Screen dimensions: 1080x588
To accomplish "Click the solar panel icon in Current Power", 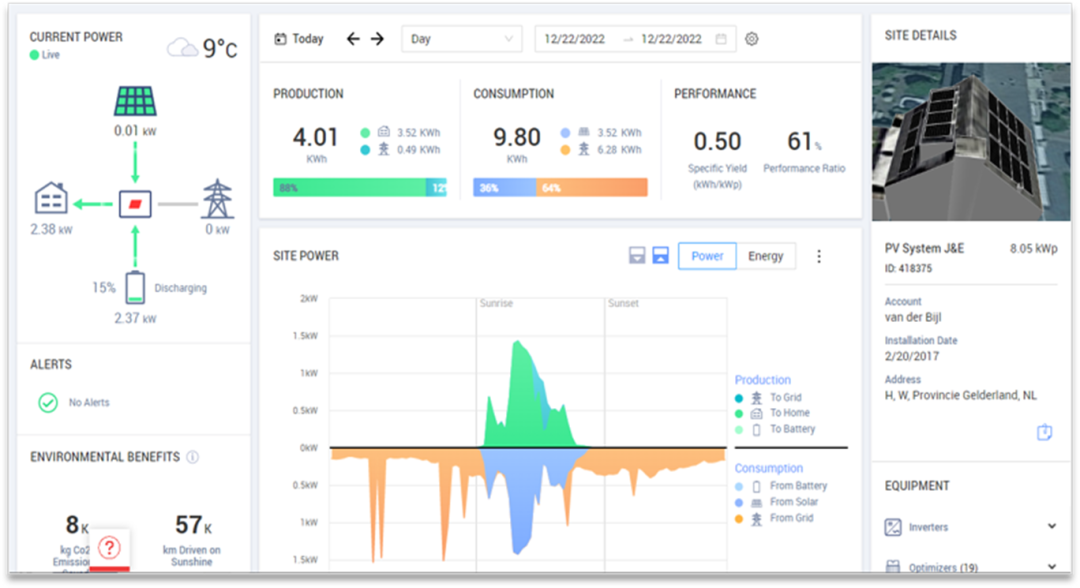I will 133,102.
